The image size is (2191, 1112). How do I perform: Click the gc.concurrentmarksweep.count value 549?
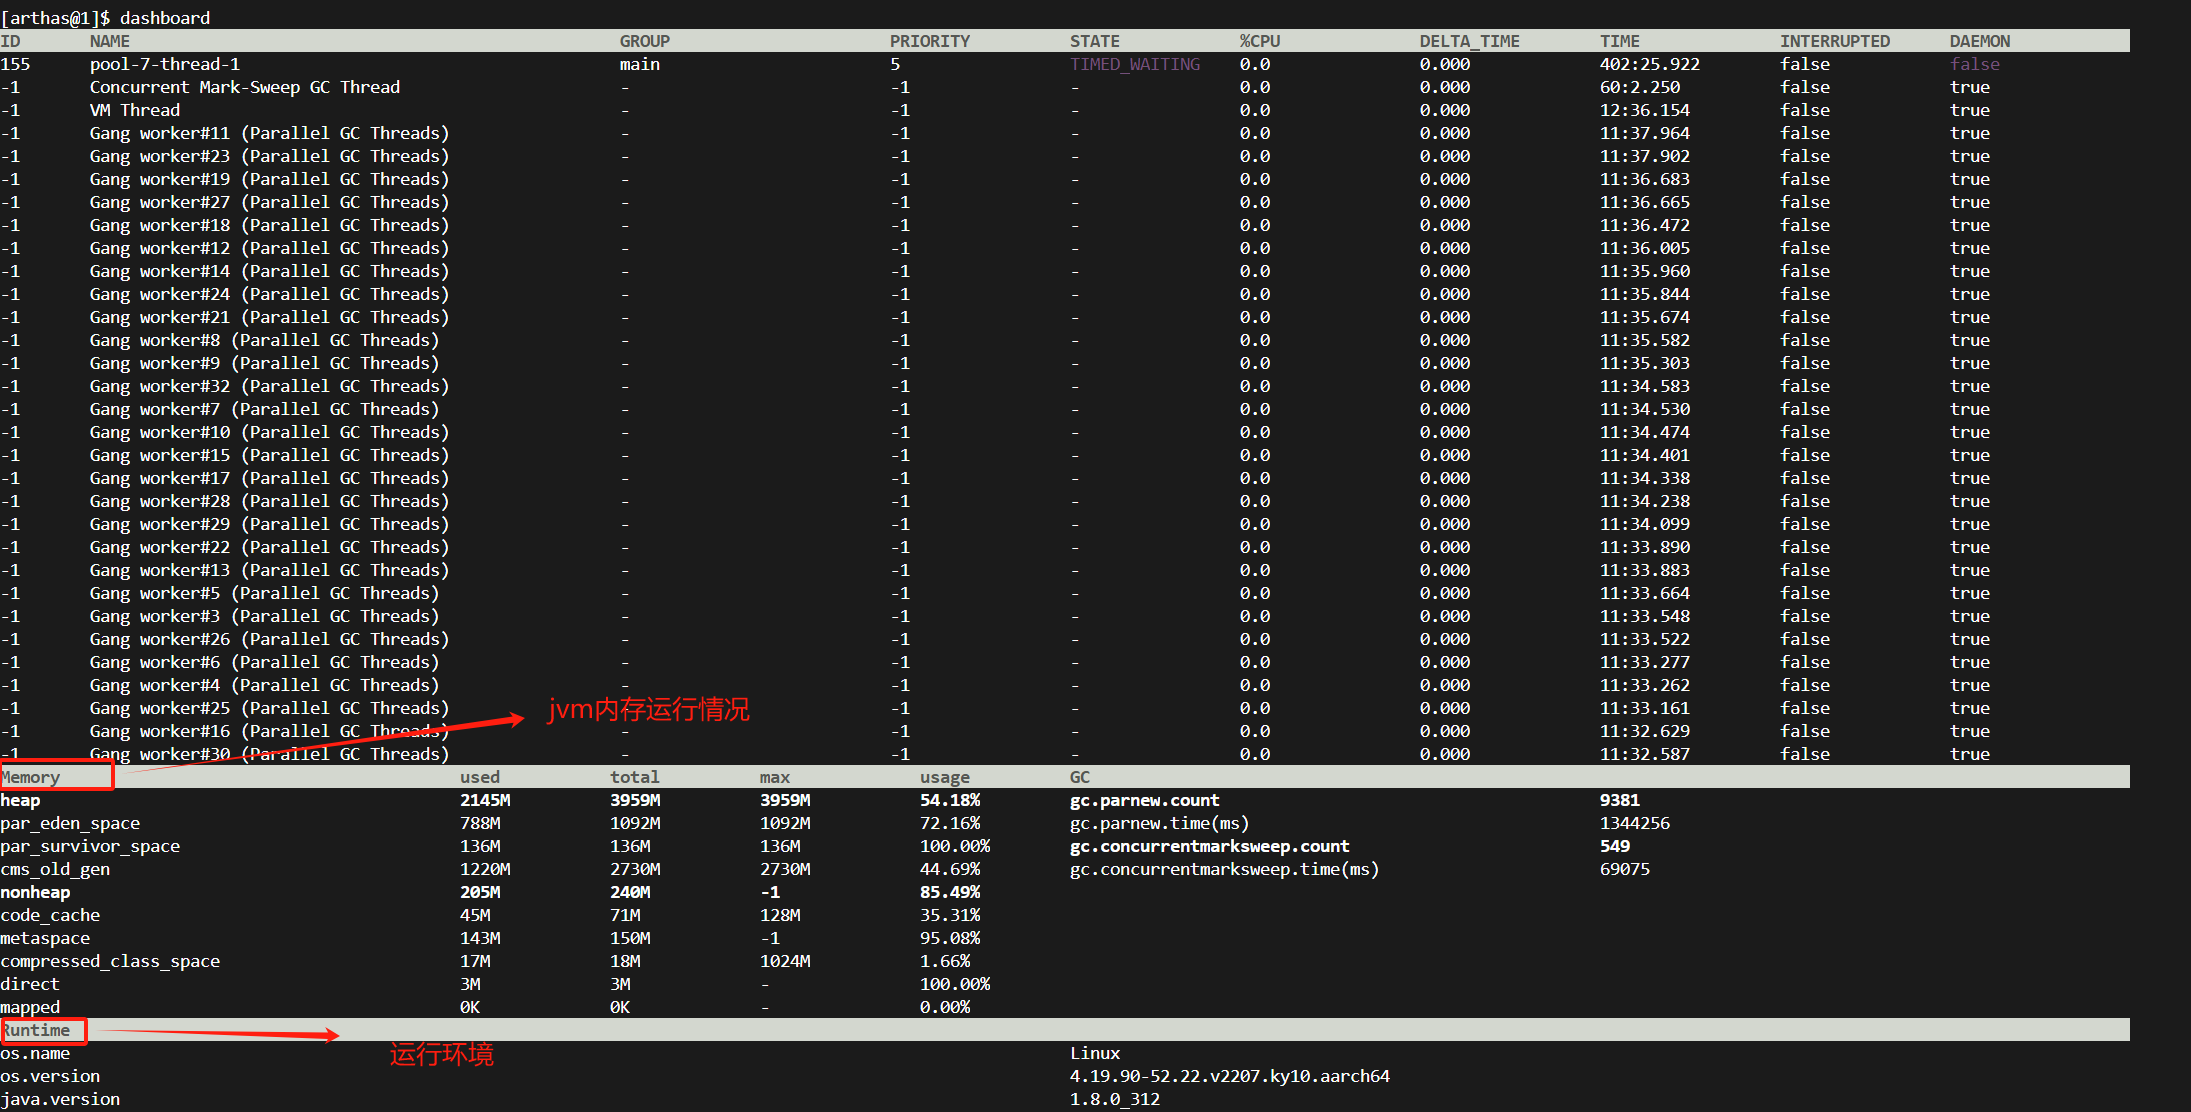coord(1614,846)
